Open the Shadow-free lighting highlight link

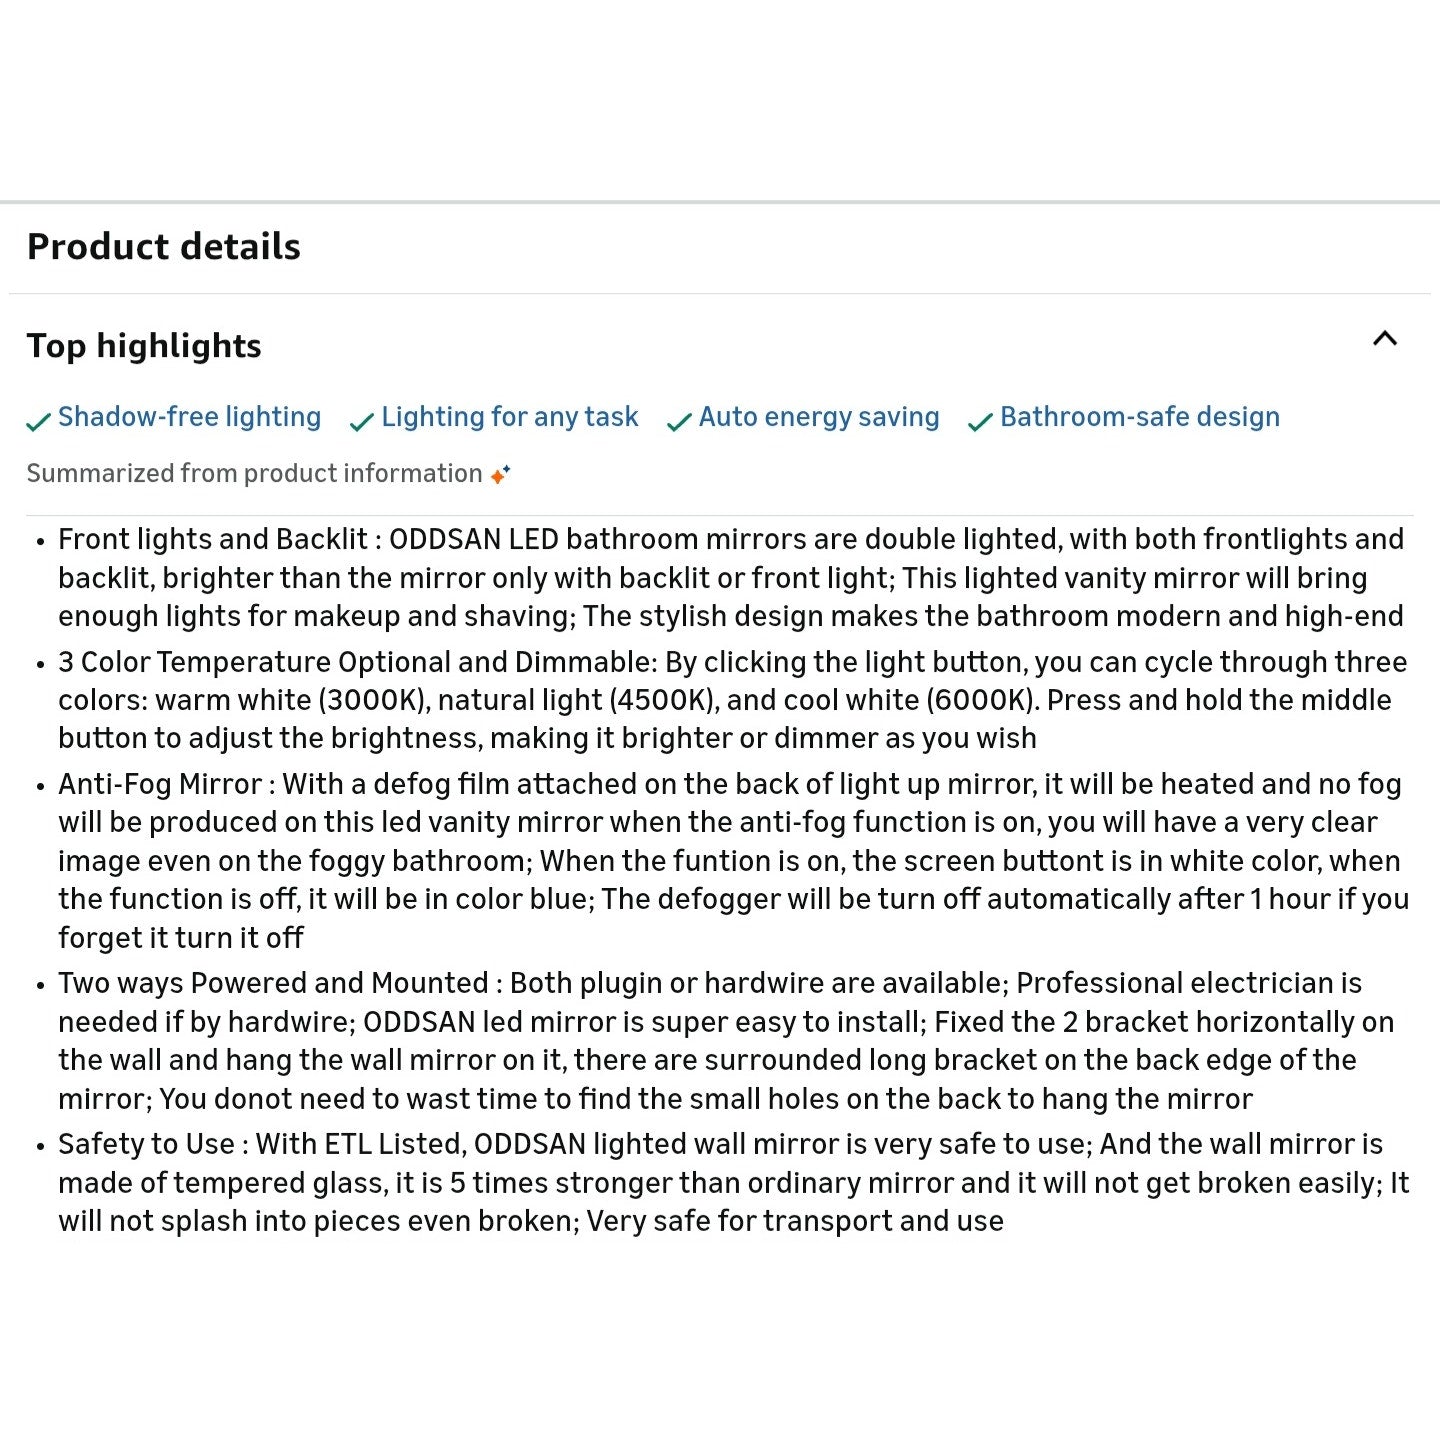coord(189,417)
